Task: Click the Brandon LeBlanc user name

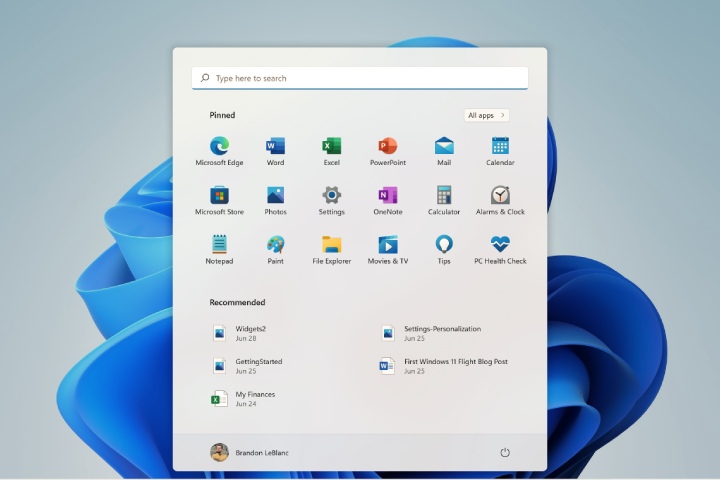Action: click(x=262, y=453)
